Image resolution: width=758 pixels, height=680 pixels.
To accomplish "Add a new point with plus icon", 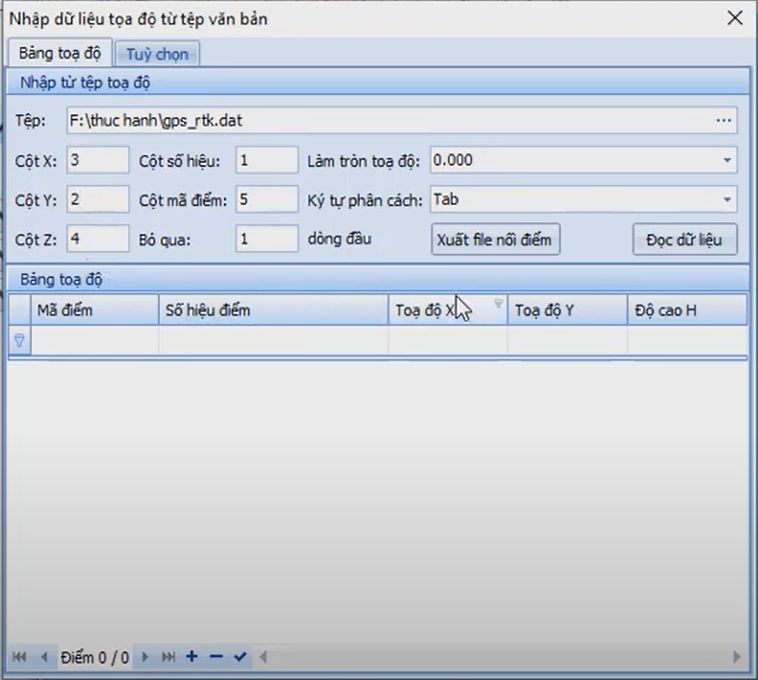I will [x=192, y=657].
